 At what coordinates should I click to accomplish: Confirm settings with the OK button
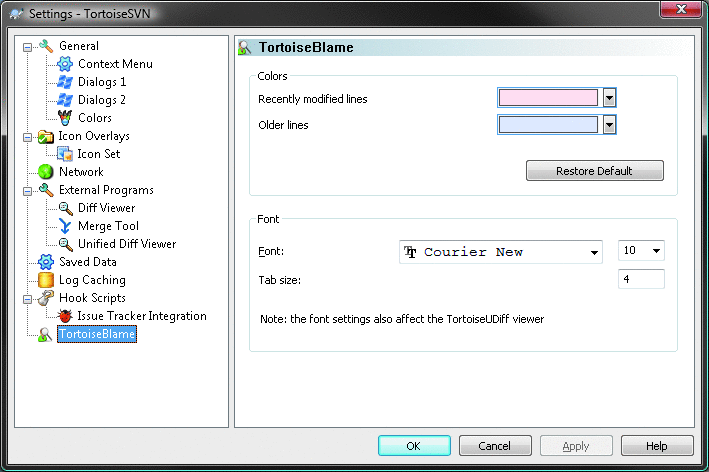click(414, 446)
